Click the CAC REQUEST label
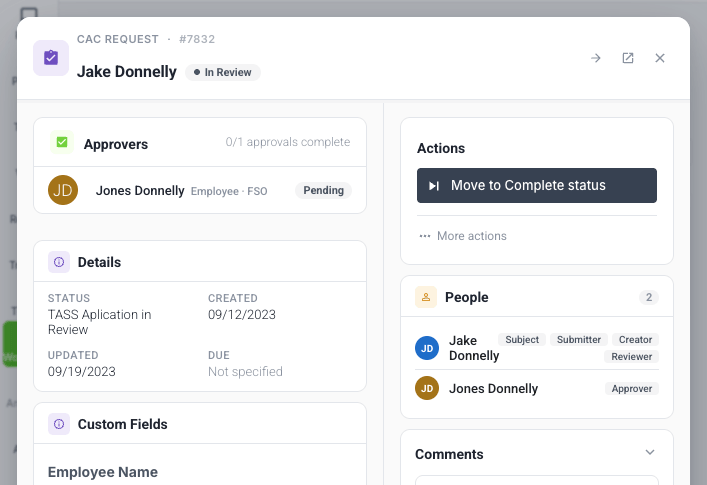Screen dimensions: 707x485 [118, 39]
